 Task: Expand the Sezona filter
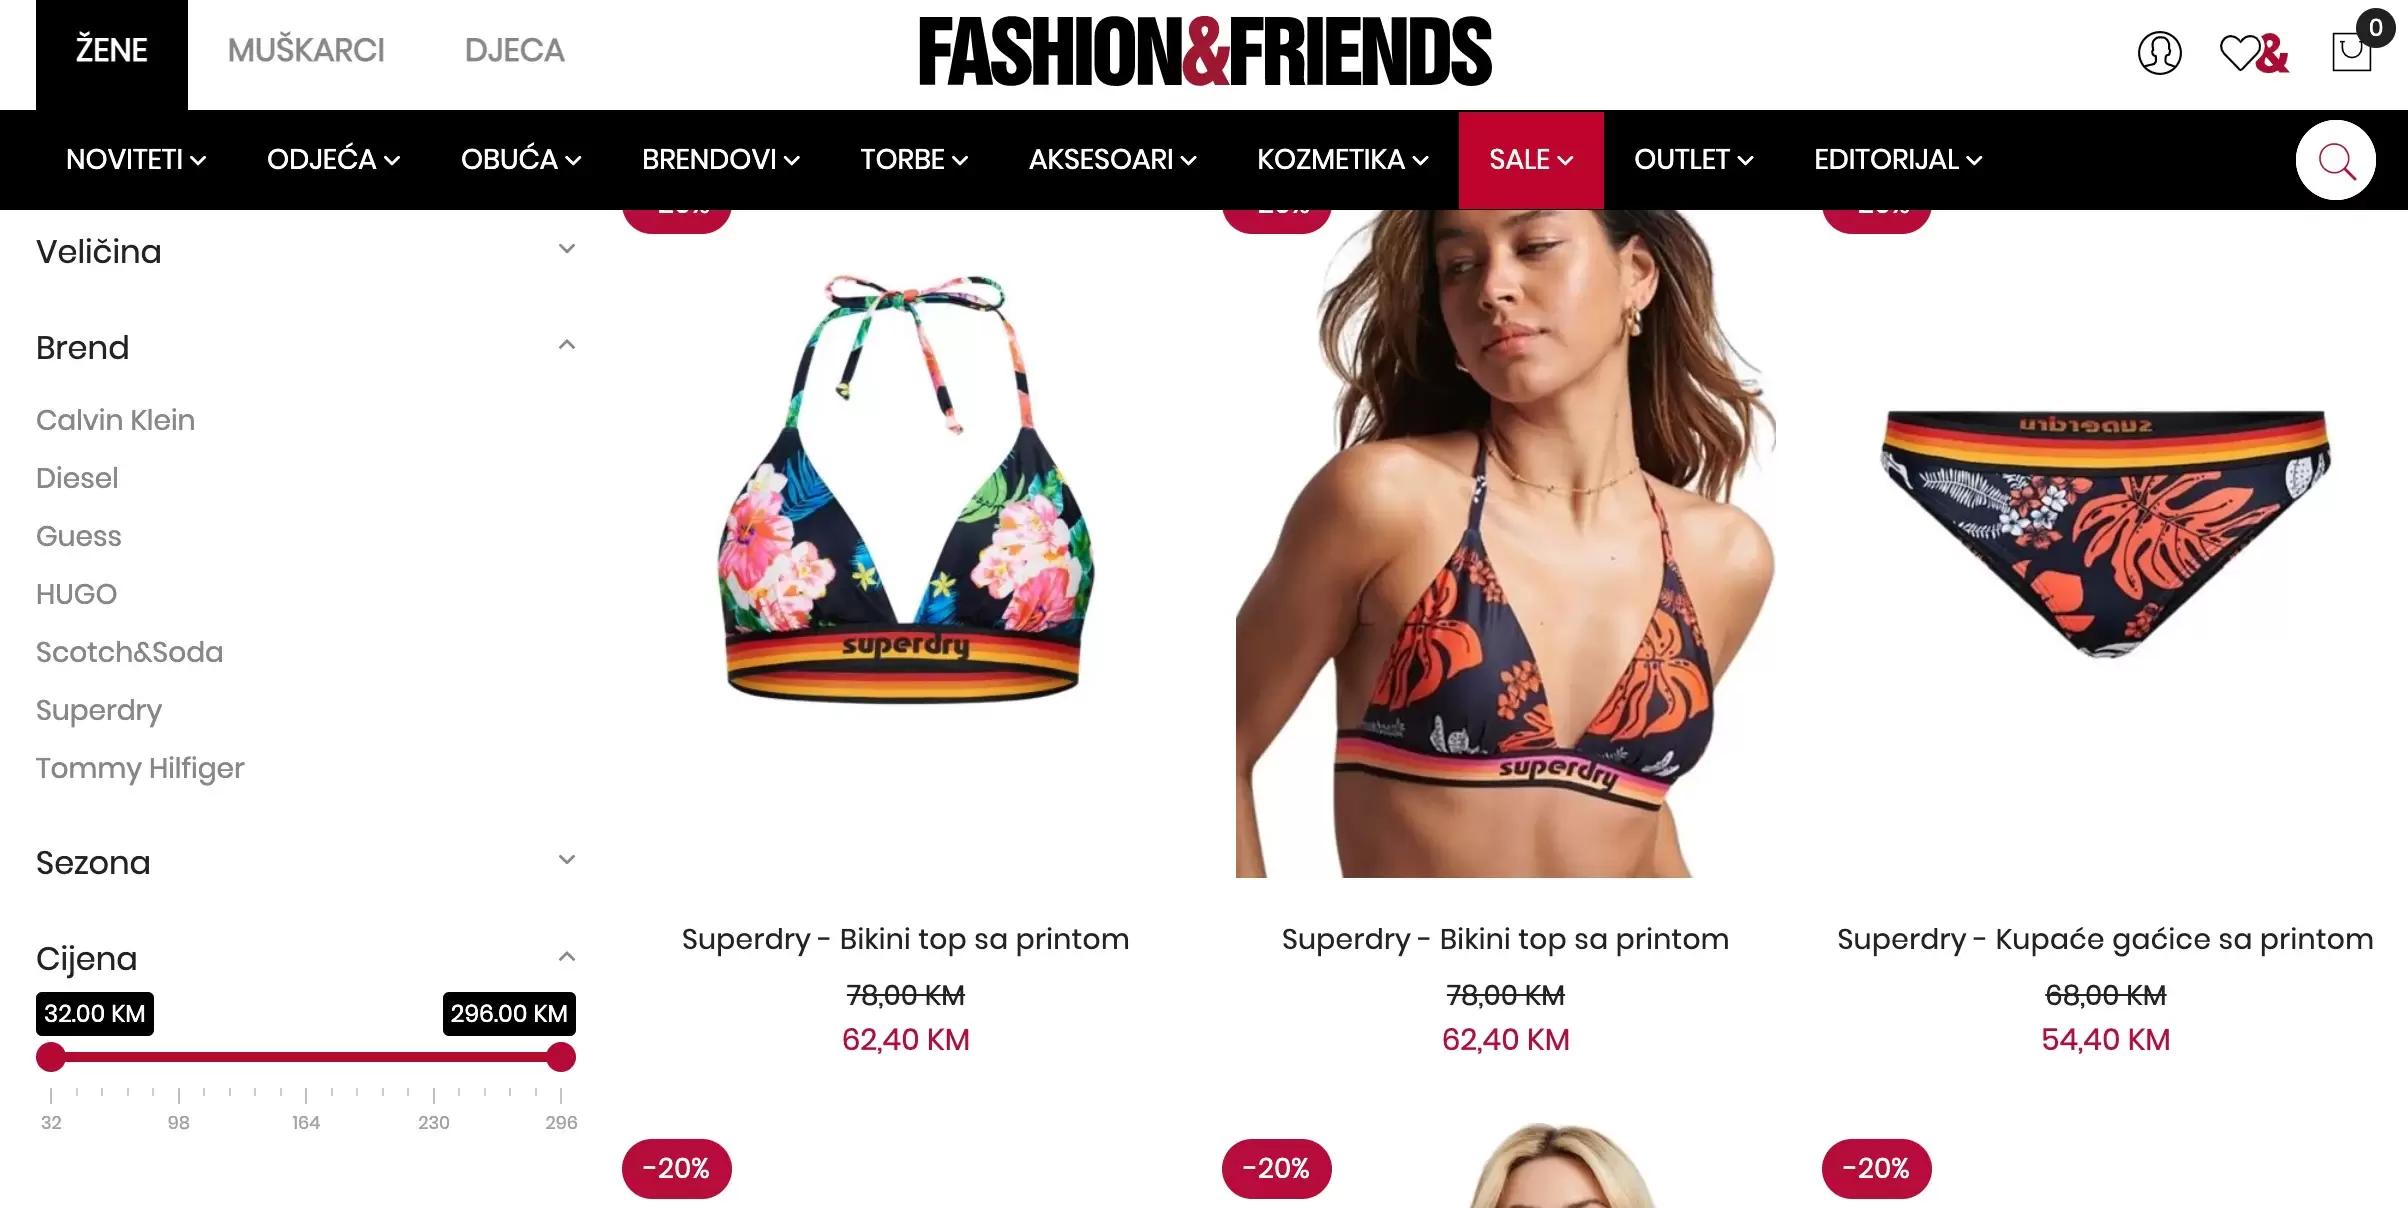[306, 862]
